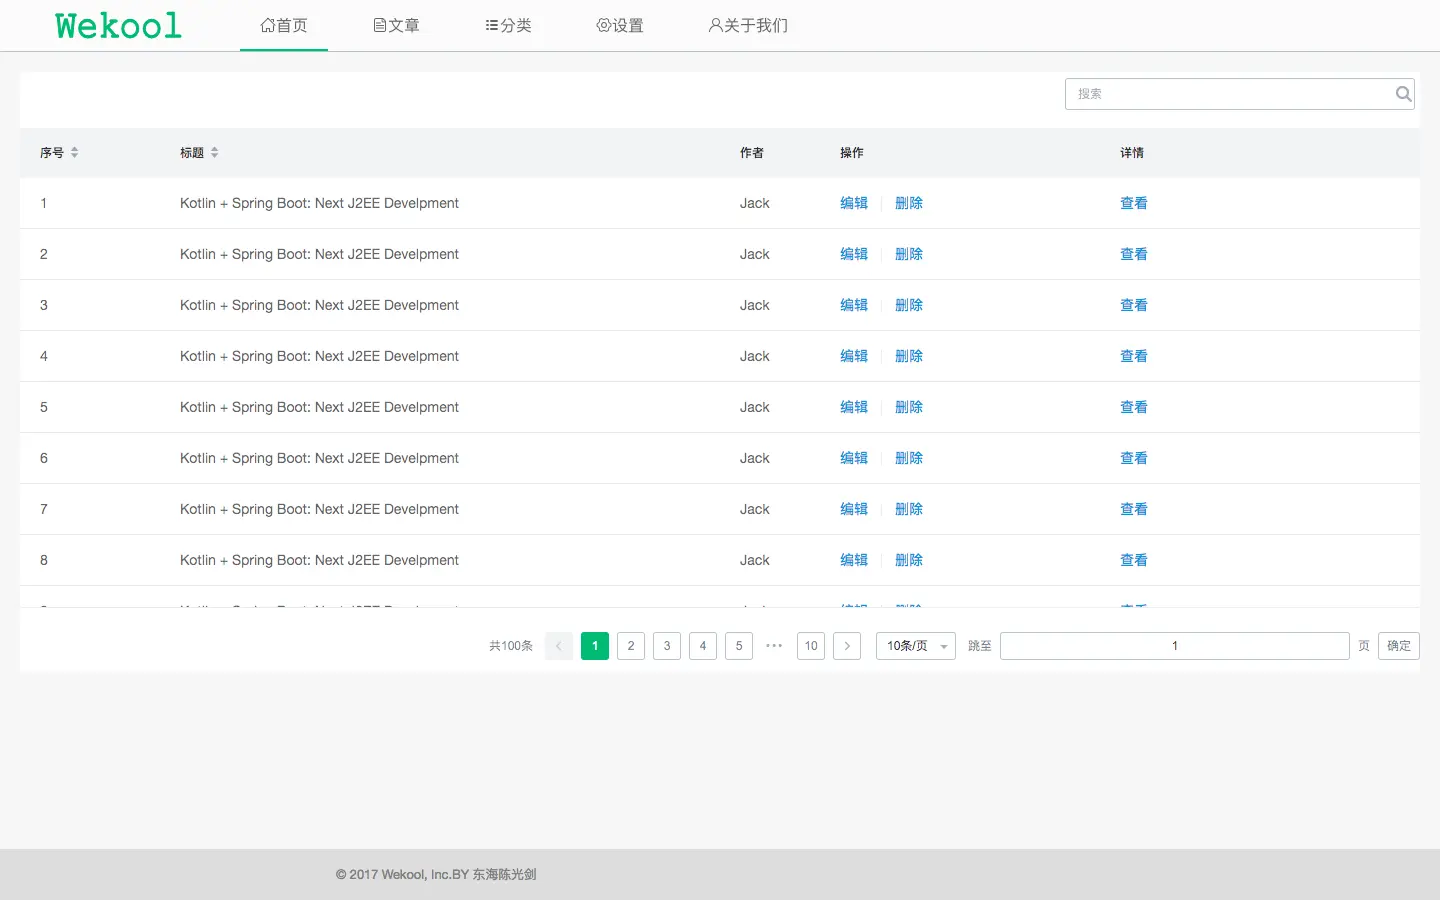
Task: Click the Jack author cell in row 8
Action: 755,560
